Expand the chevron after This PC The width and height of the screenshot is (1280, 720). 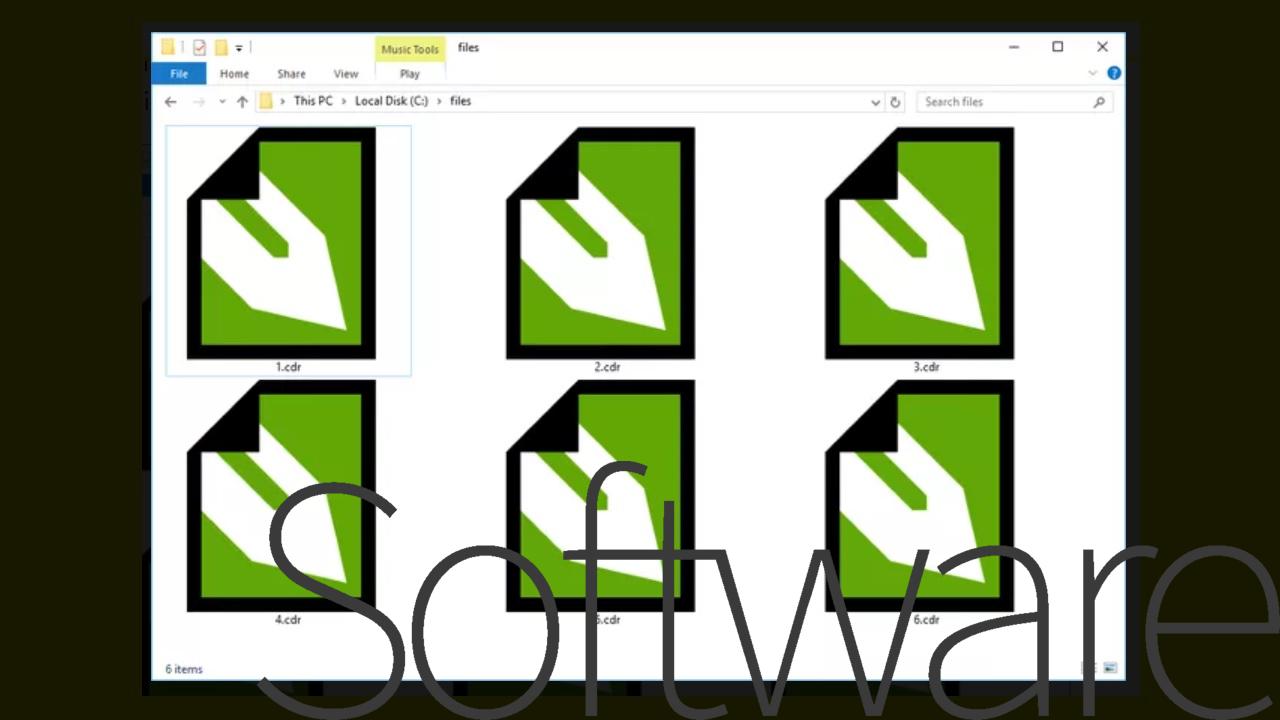point(344,101)
